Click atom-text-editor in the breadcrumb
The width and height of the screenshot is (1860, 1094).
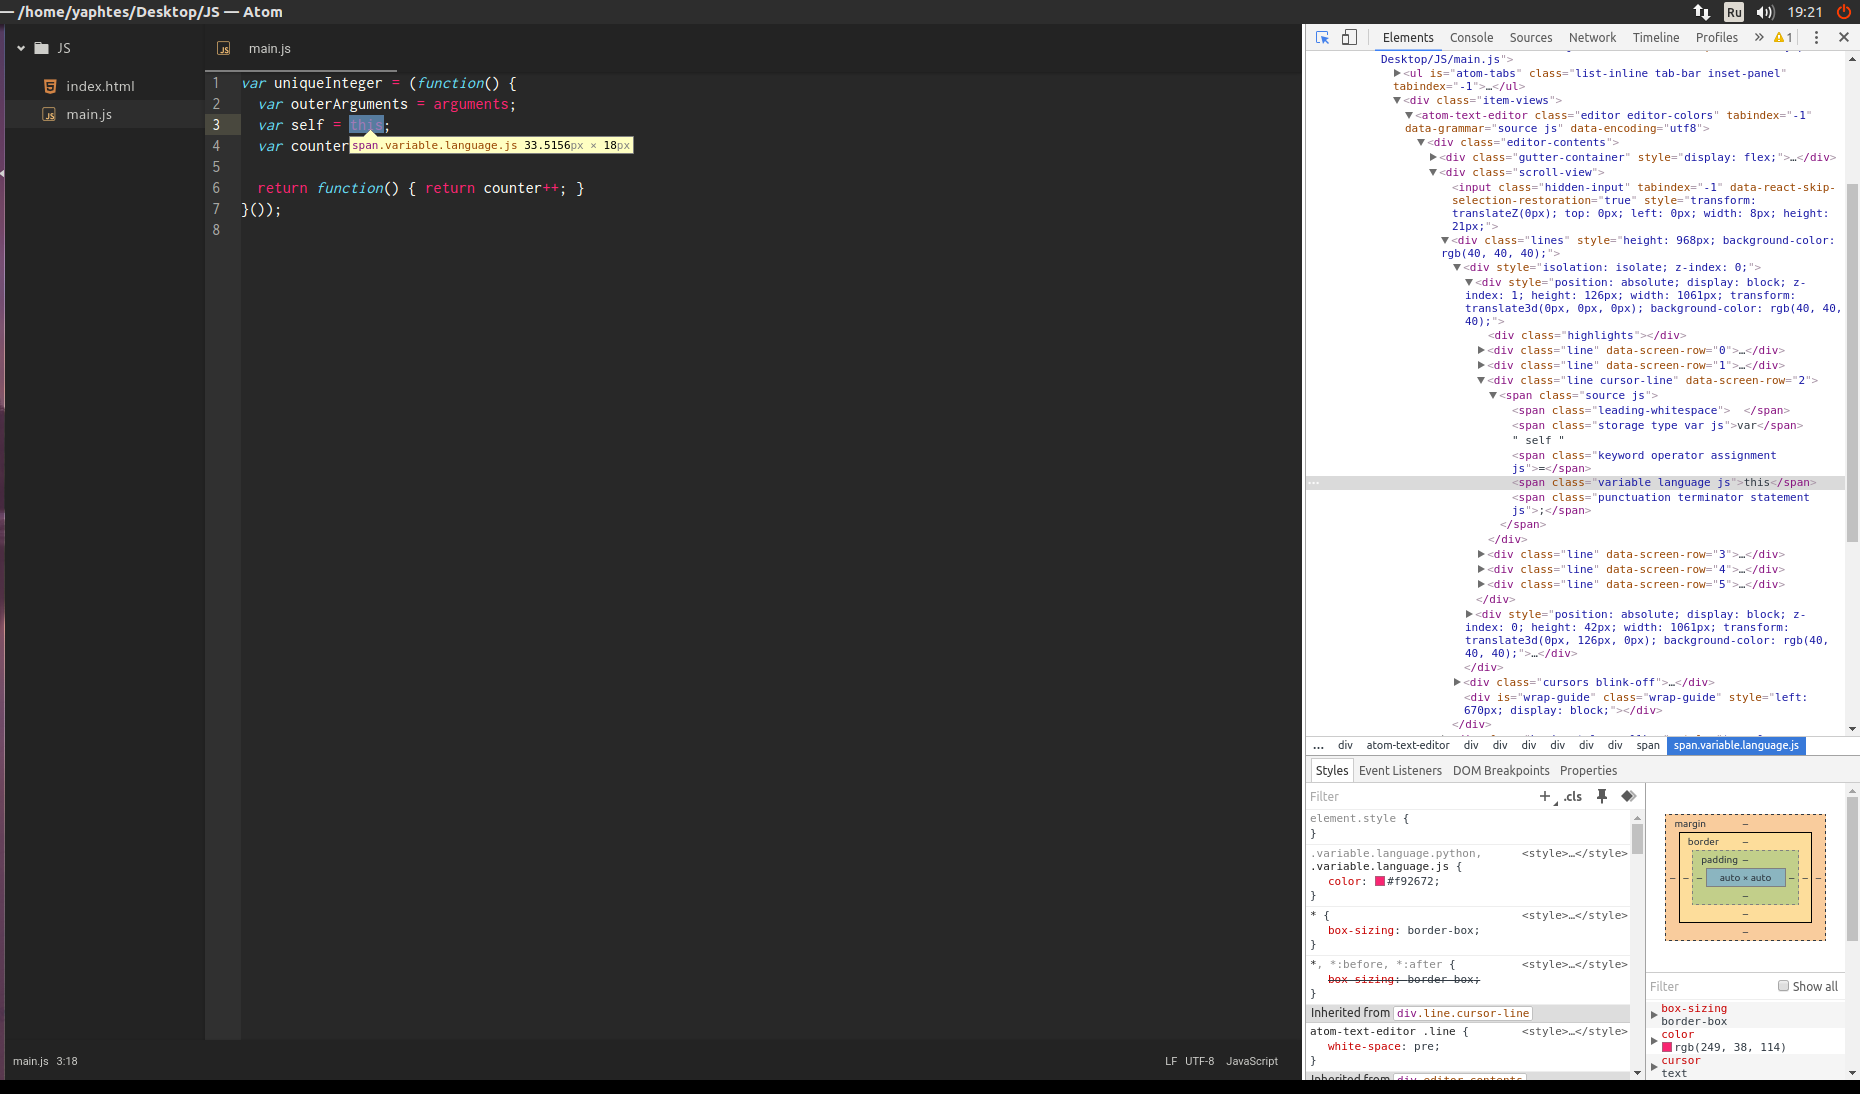[x=1407, y=745]
